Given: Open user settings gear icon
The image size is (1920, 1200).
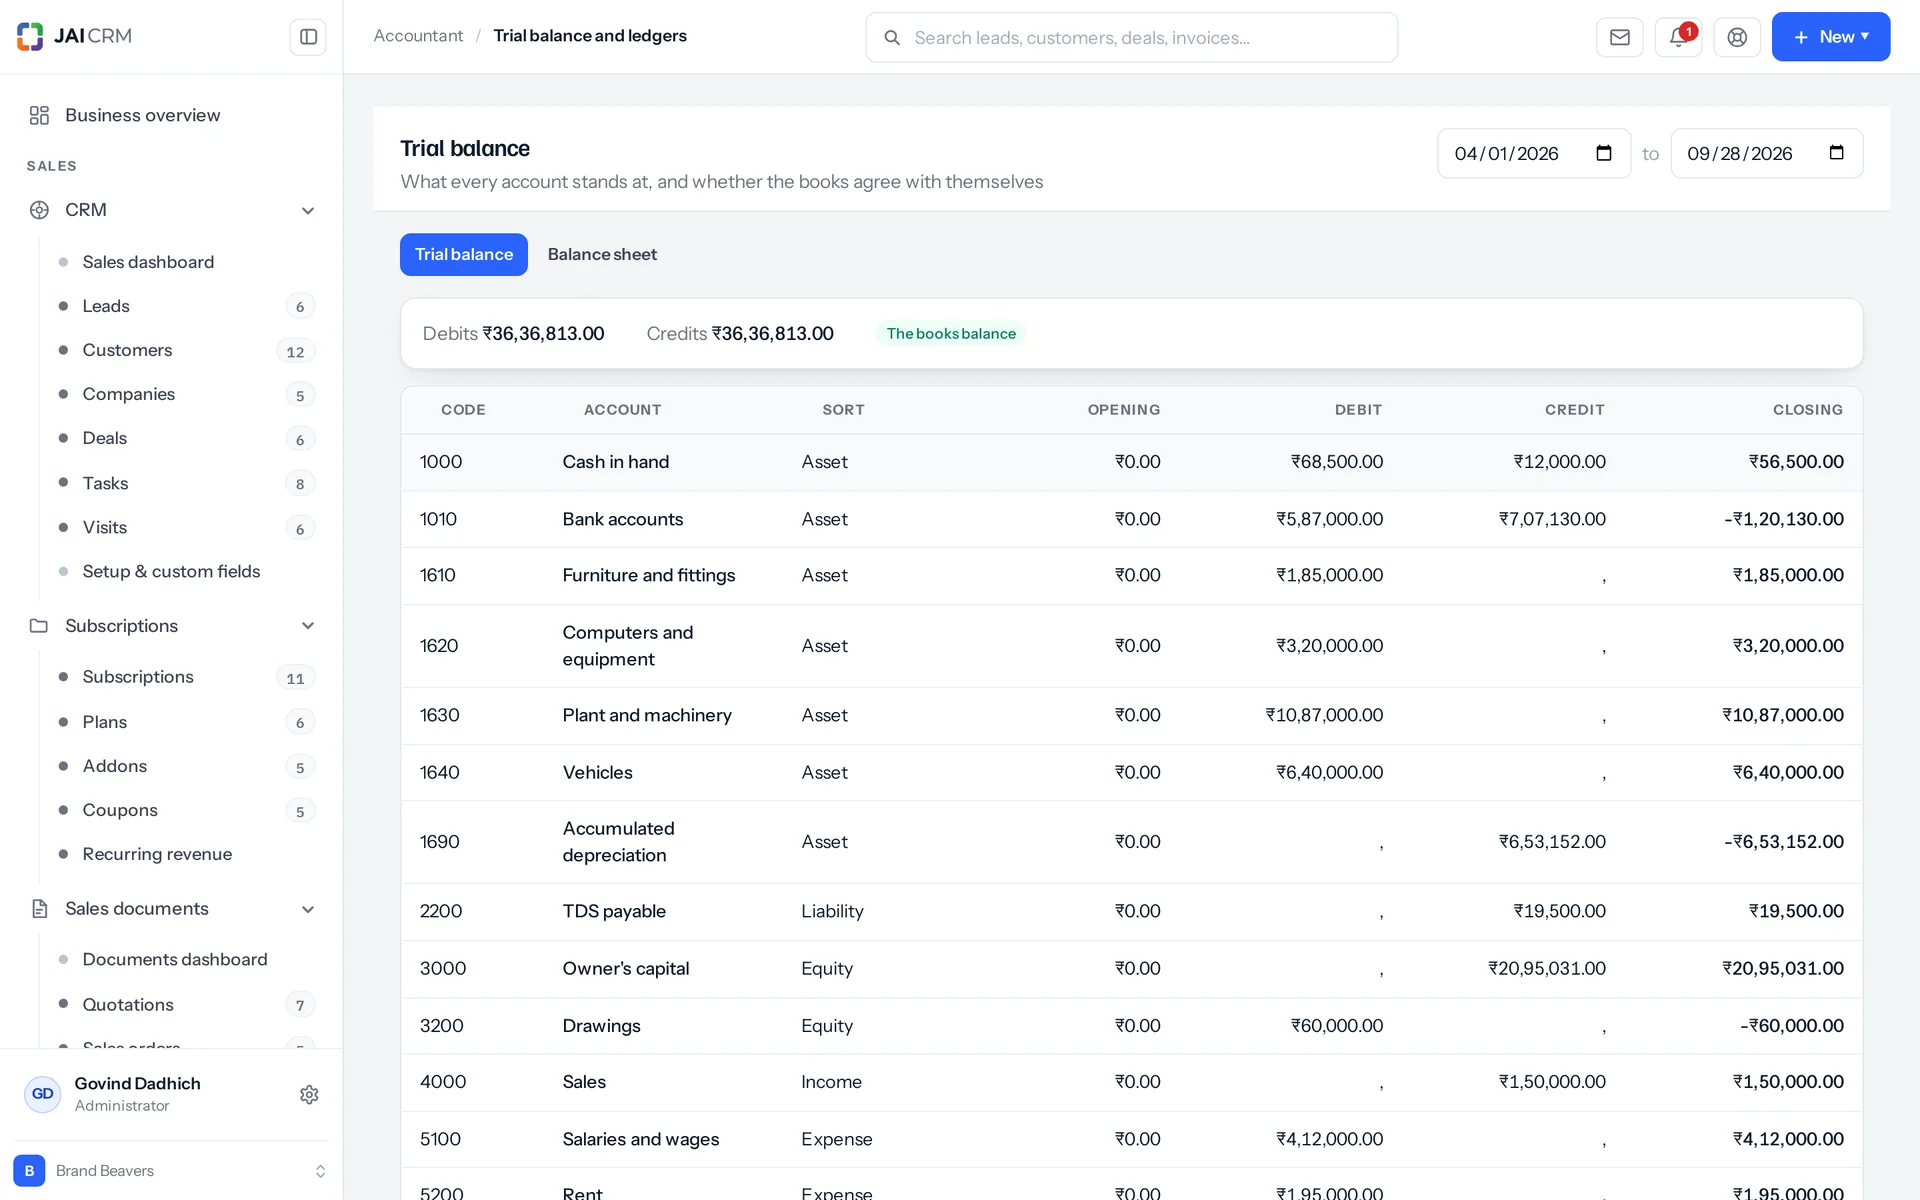Looking at the screenshot, I should [x=309, y=1095].
